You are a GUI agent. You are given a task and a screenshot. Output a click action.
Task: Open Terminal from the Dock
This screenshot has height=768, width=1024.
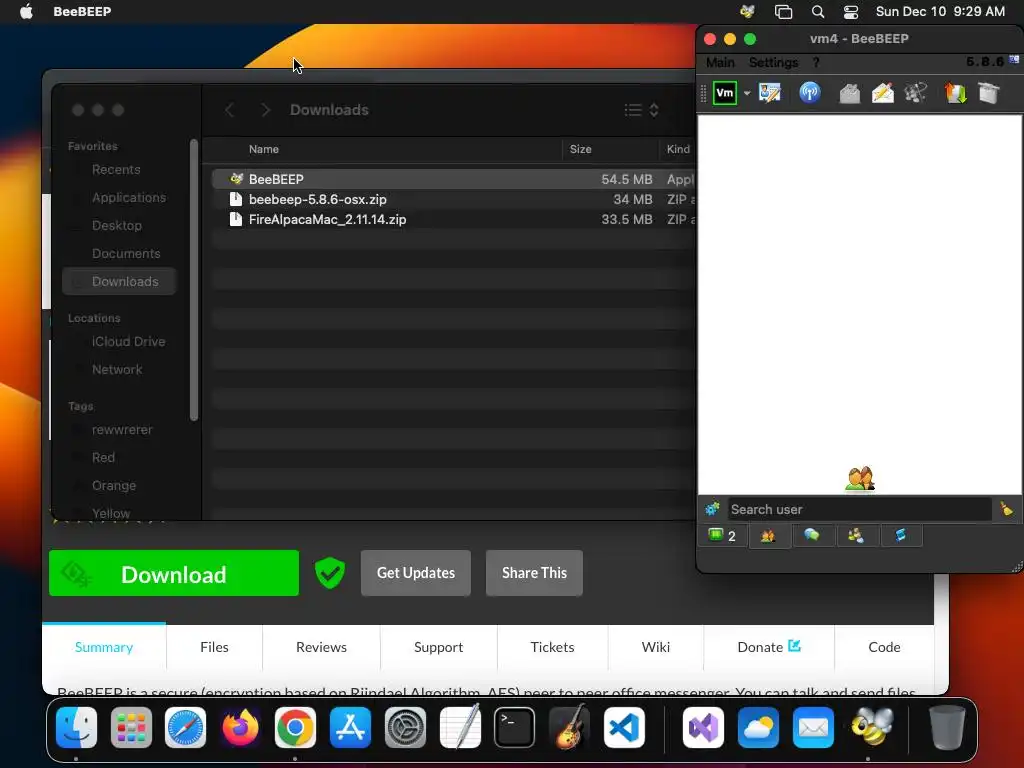click(x=514, y=728)
